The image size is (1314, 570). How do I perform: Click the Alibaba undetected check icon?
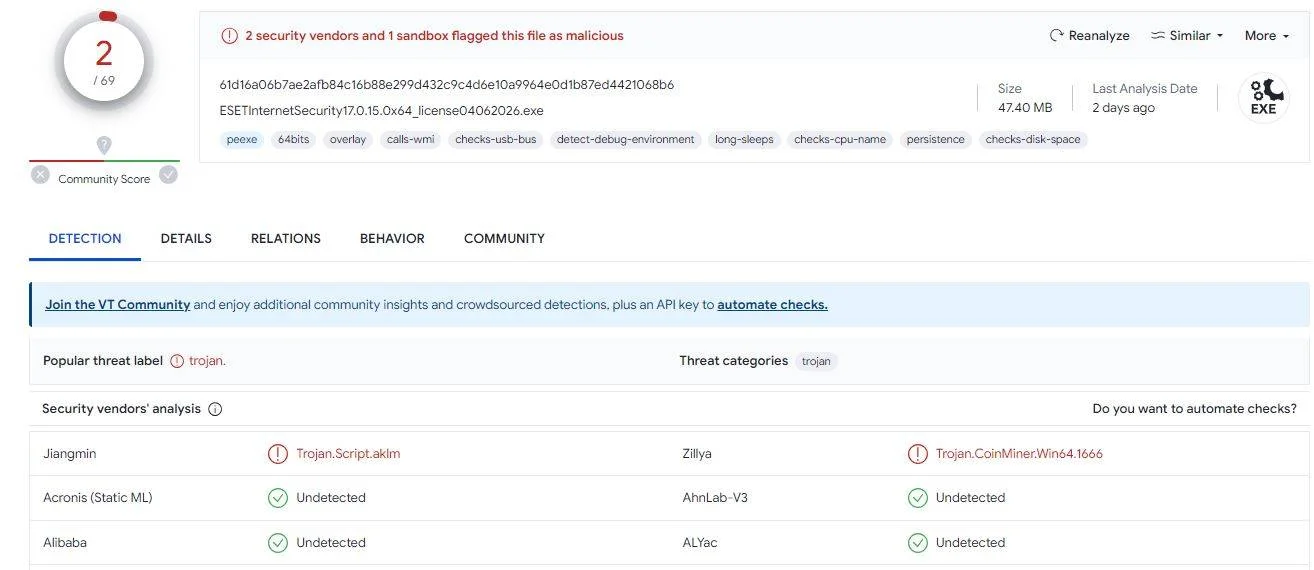(277, 543)
